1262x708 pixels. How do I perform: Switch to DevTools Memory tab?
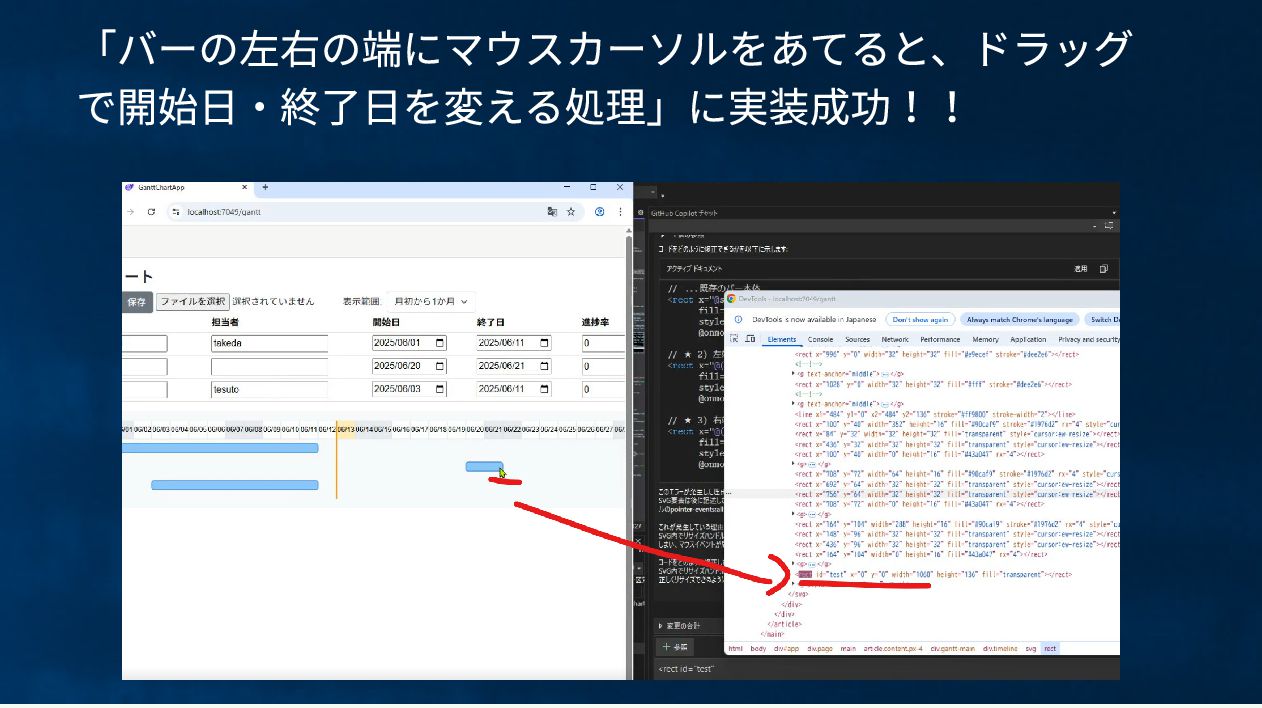click(985, 340)
